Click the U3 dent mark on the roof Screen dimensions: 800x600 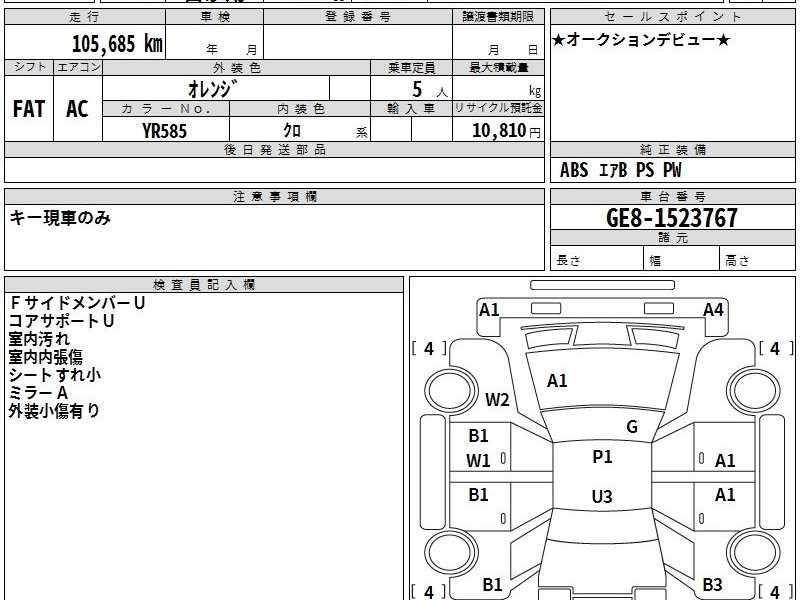[x=602, y=496]
